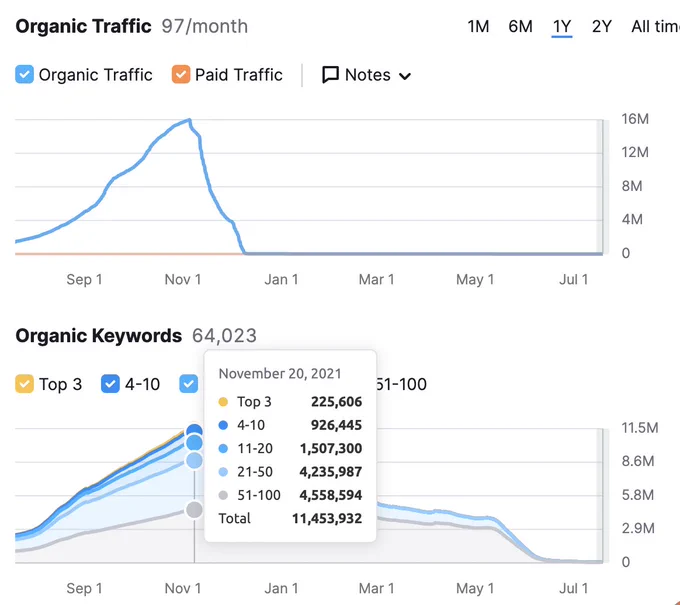The image size is (680, 605).
Task: Click the tooltip Top 3 value 225,606
Action: 337,402
